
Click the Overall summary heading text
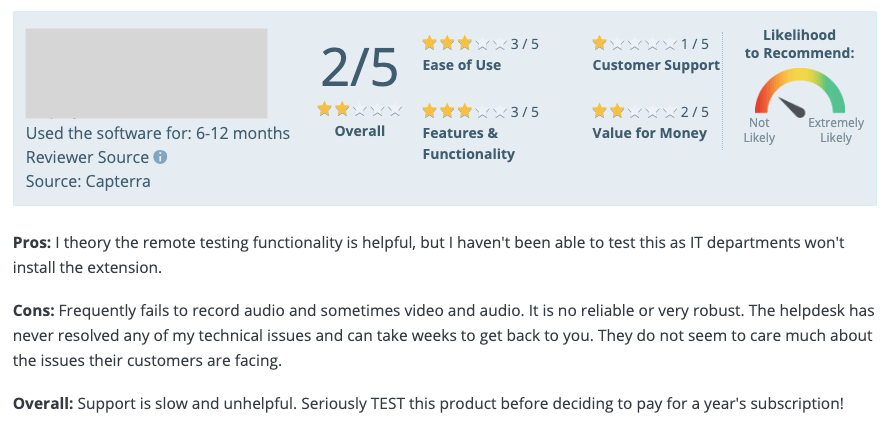44,404
